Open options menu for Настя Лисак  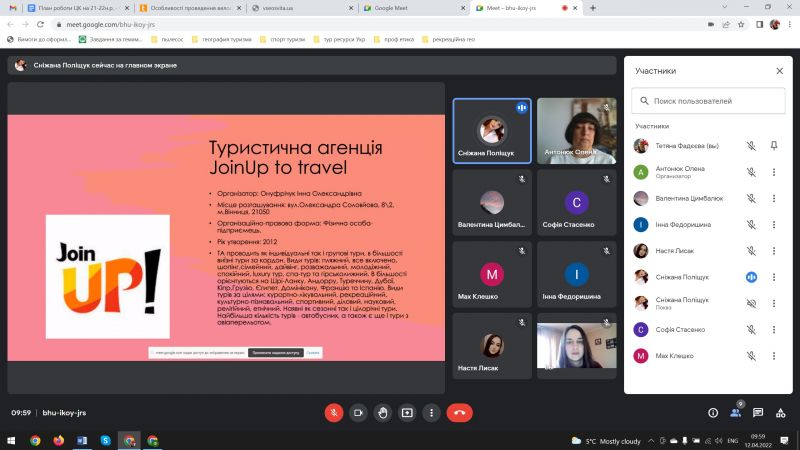774,251
